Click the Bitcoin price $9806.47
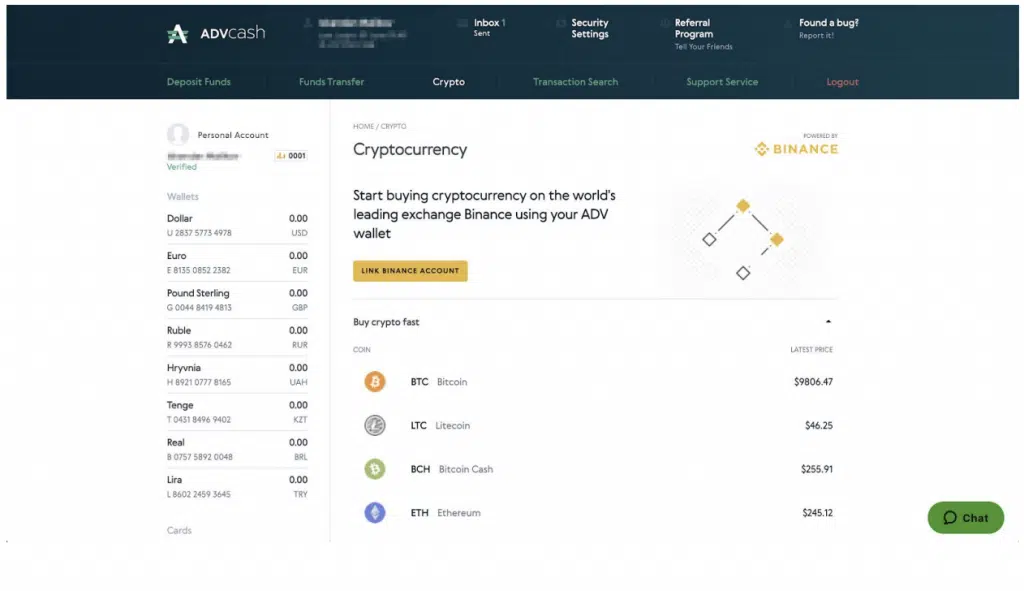 coord(813,381)
